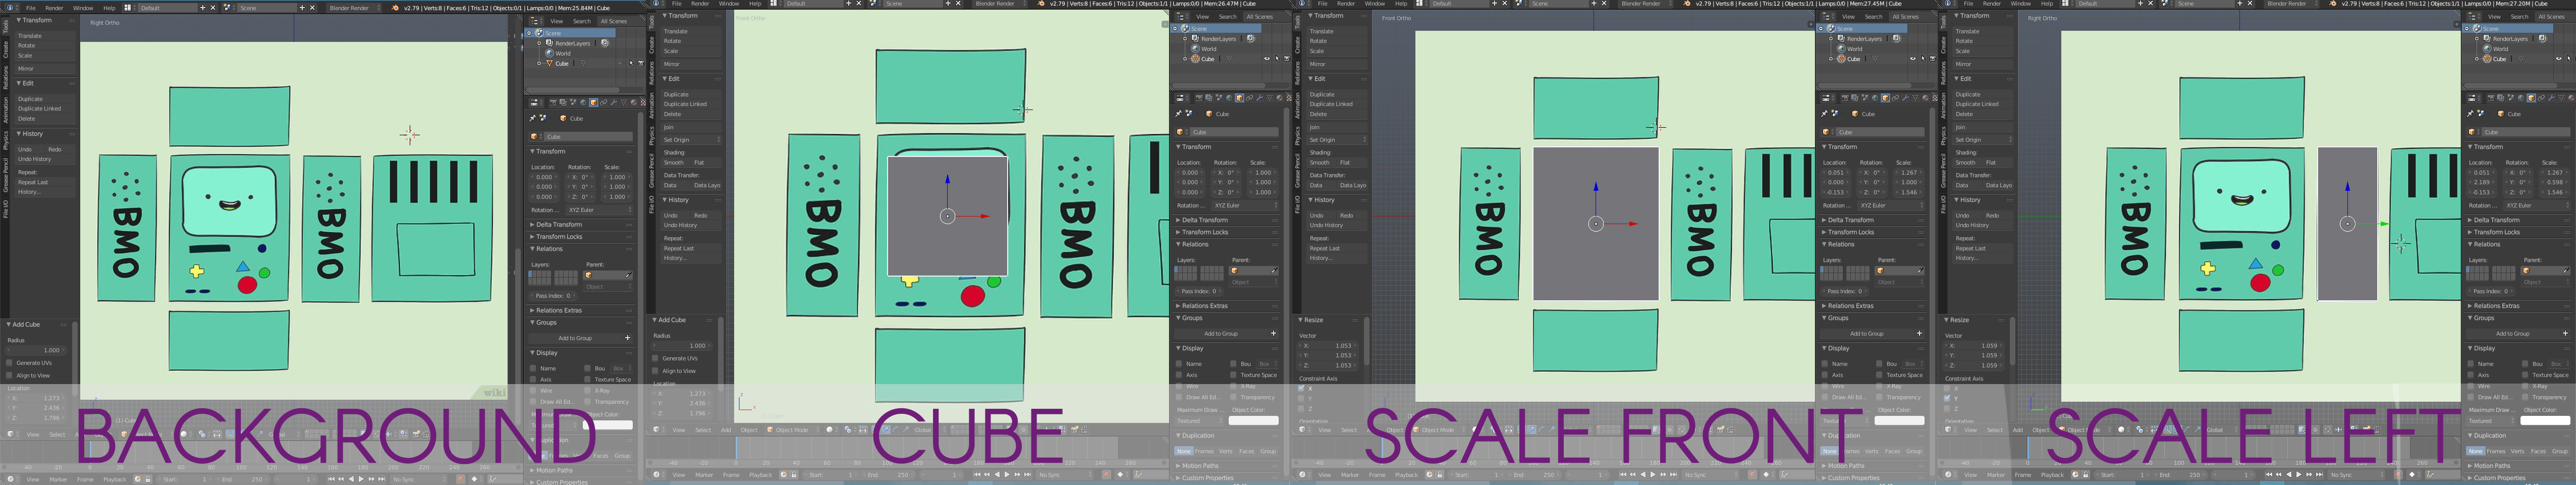Image resolution: width=2576 pixels, height=485 pixels.
Task: Toggle the Constraint Axis Y checkbox in SCALE LEFT
Action: pyautogui.click(x=1948, y=398)
